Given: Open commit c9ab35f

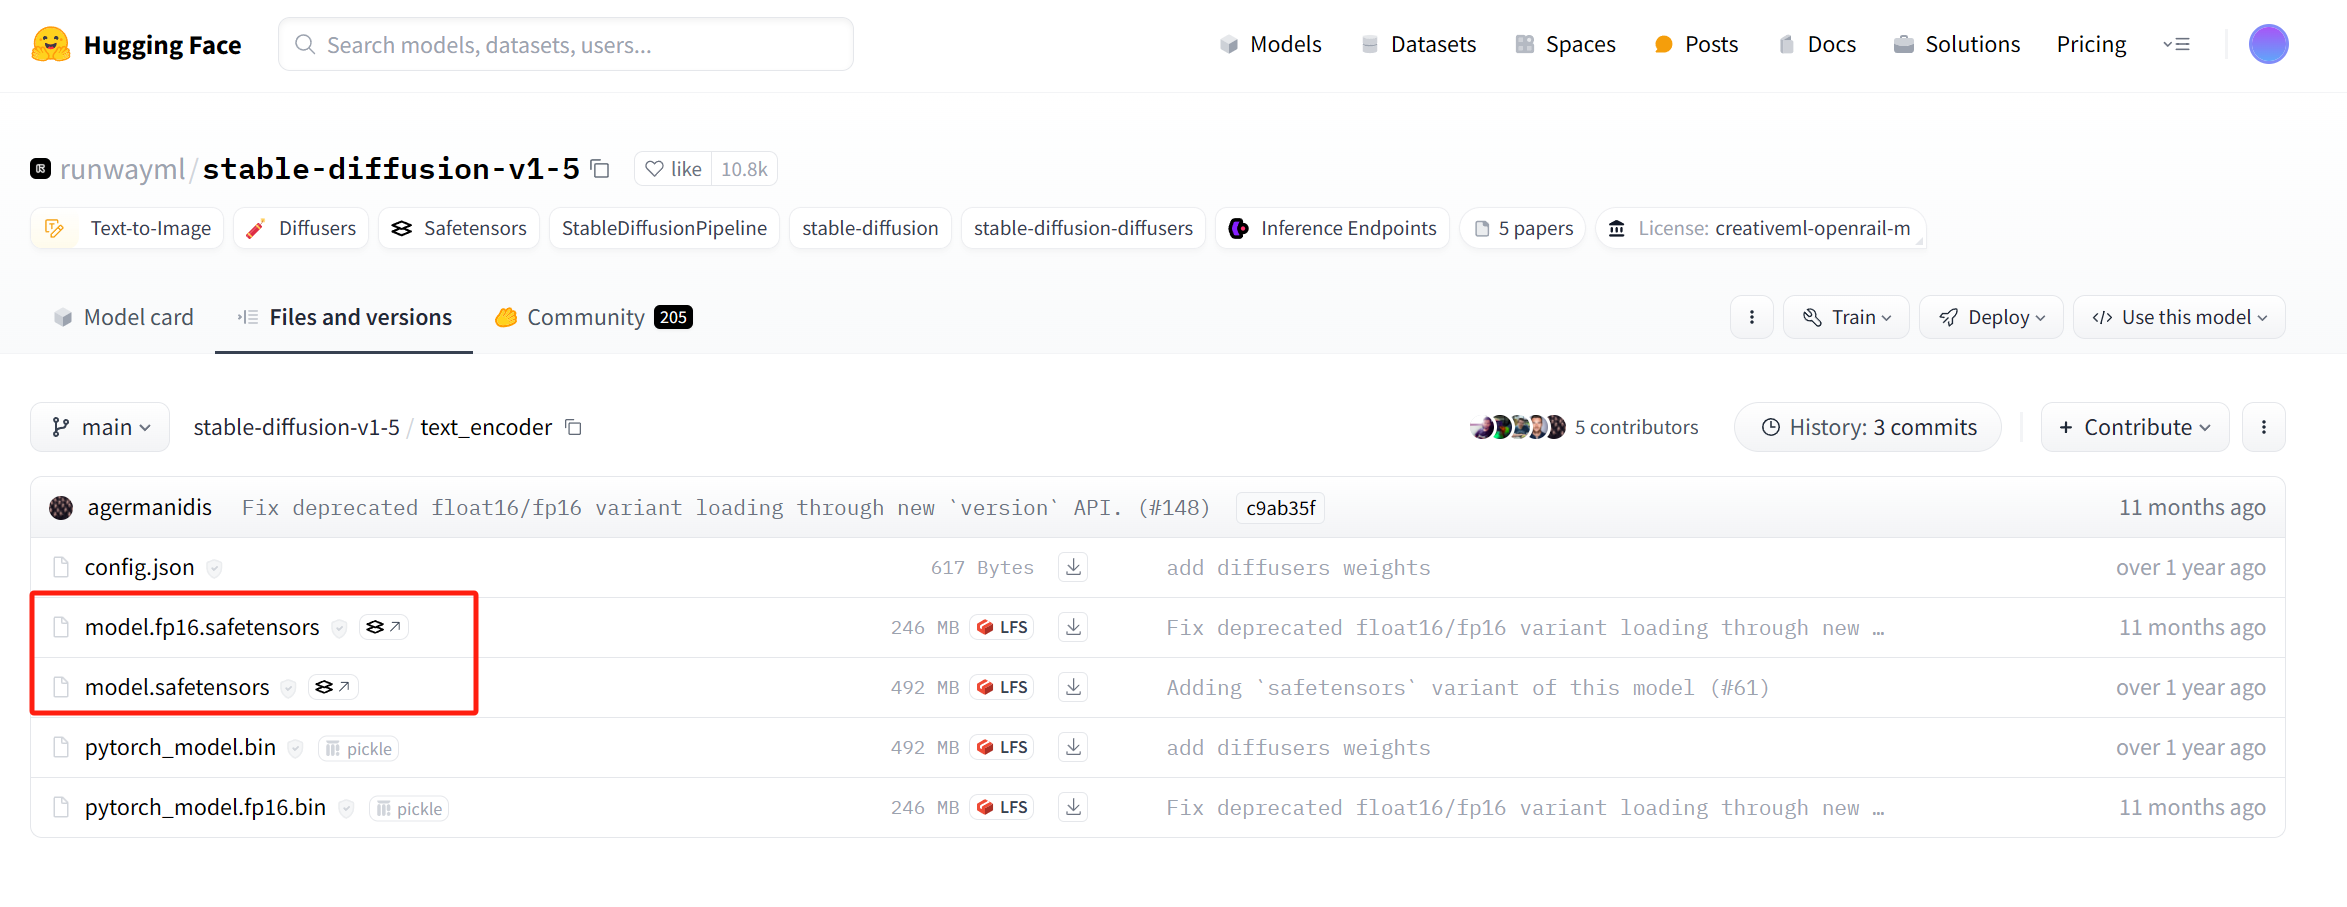Looking at the screenshot, I should click(1280, 508).
